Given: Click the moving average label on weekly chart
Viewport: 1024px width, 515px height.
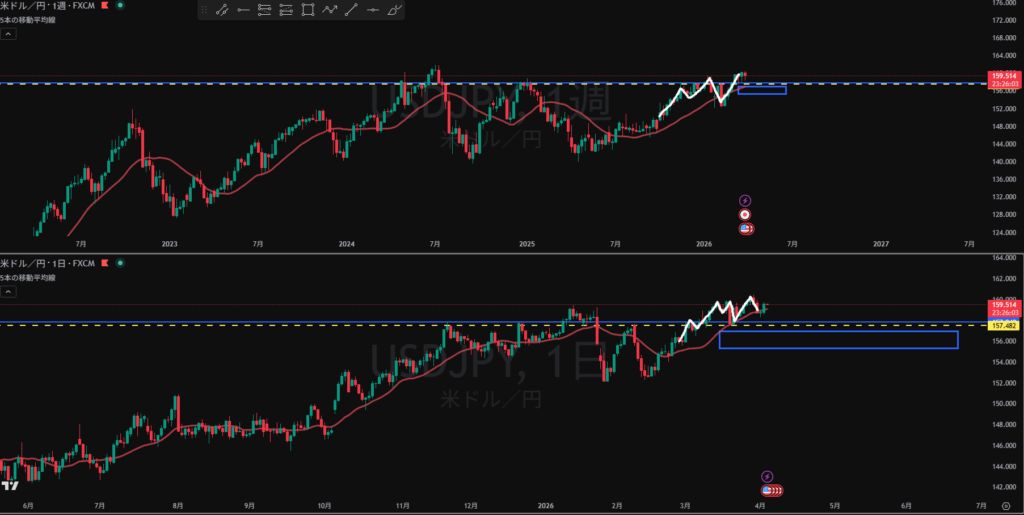Looking at the screenshot, I should click(x=27, y=20).
